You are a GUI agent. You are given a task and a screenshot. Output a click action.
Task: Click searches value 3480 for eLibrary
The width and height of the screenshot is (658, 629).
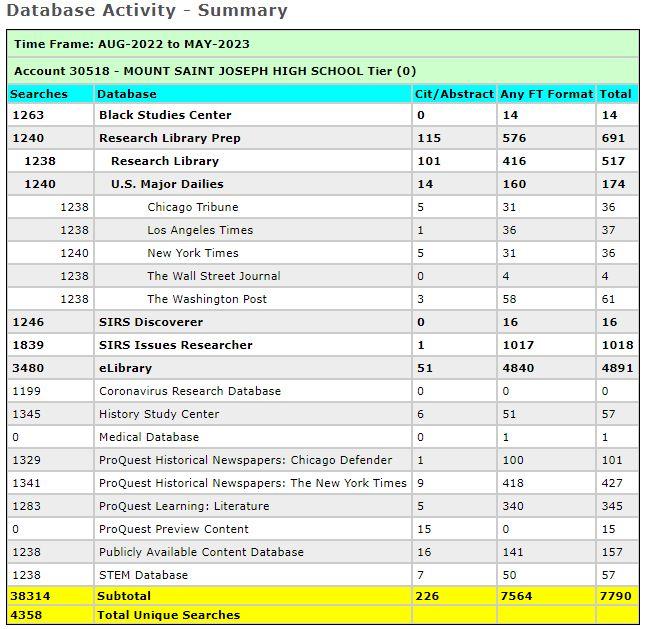point(28,368)
